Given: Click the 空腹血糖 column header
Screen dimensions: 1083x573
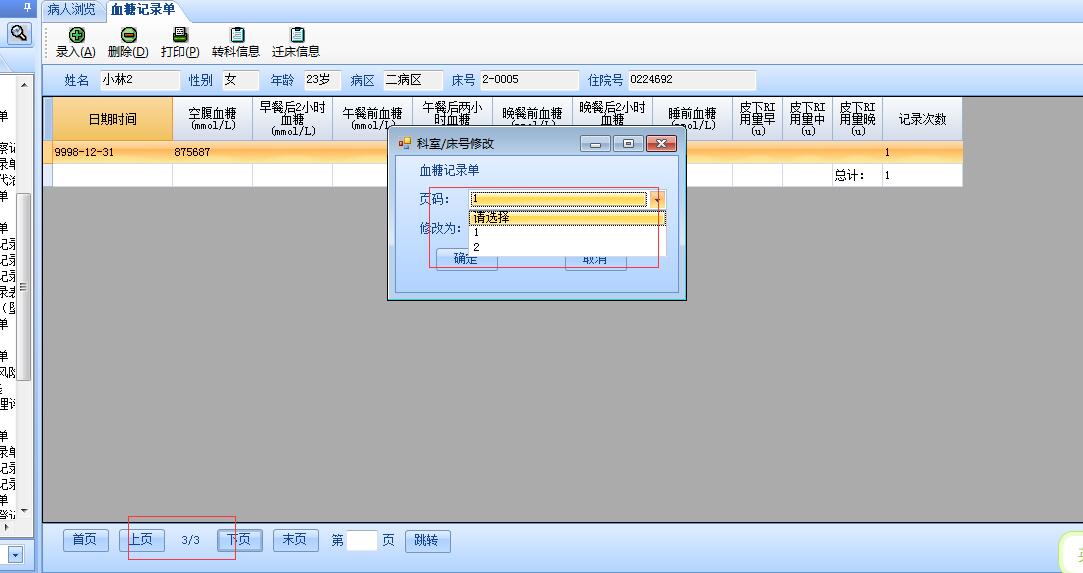Looking at the screenshot, I should 213,119.
